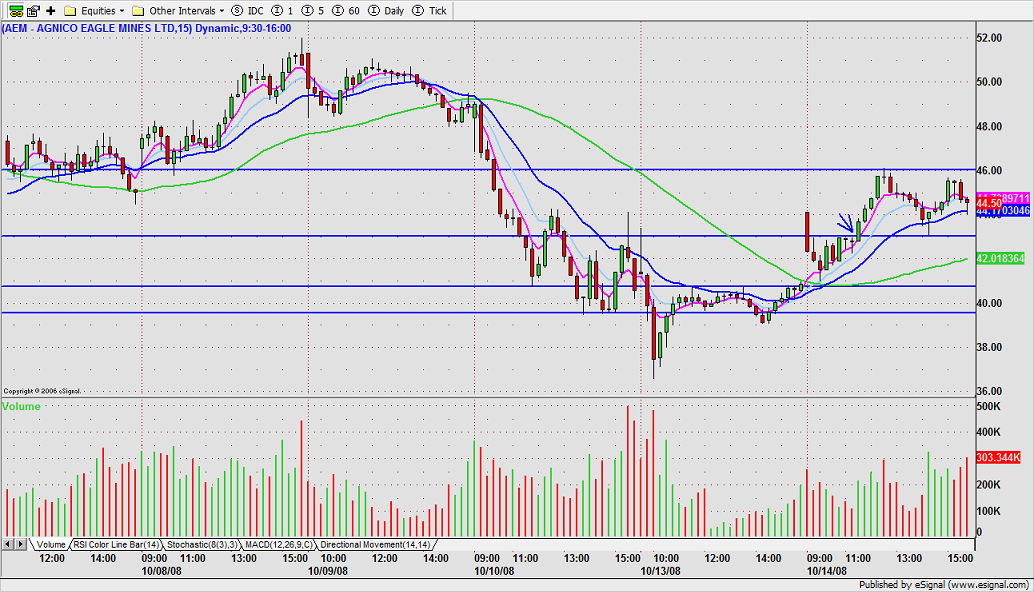The width and height of the screenshot is (1034, 592).
Task: Switch chart to Daily interval
Action: click(x=386, y=11)
